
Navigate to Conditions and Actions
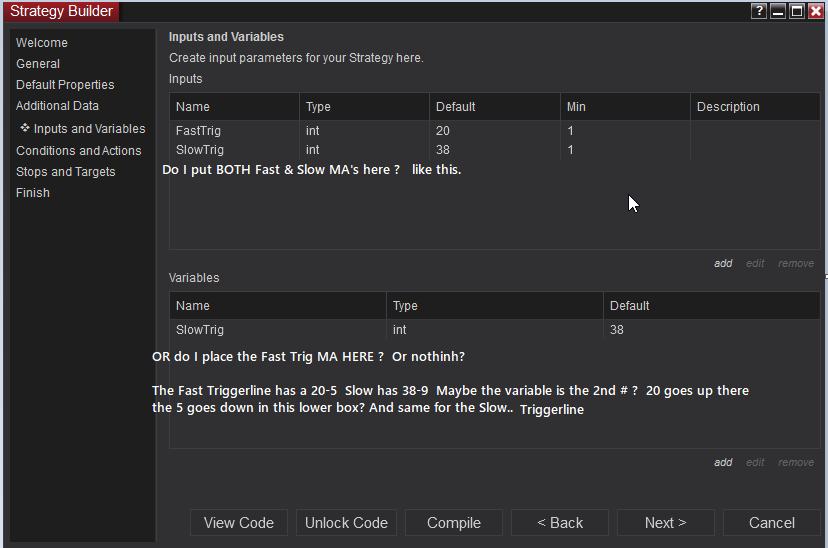78,151
